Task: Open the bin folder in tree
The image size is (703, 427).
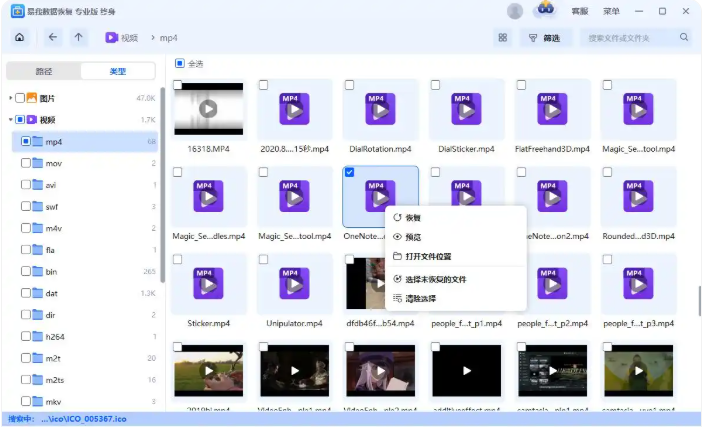Action: [x=85, y=271]
